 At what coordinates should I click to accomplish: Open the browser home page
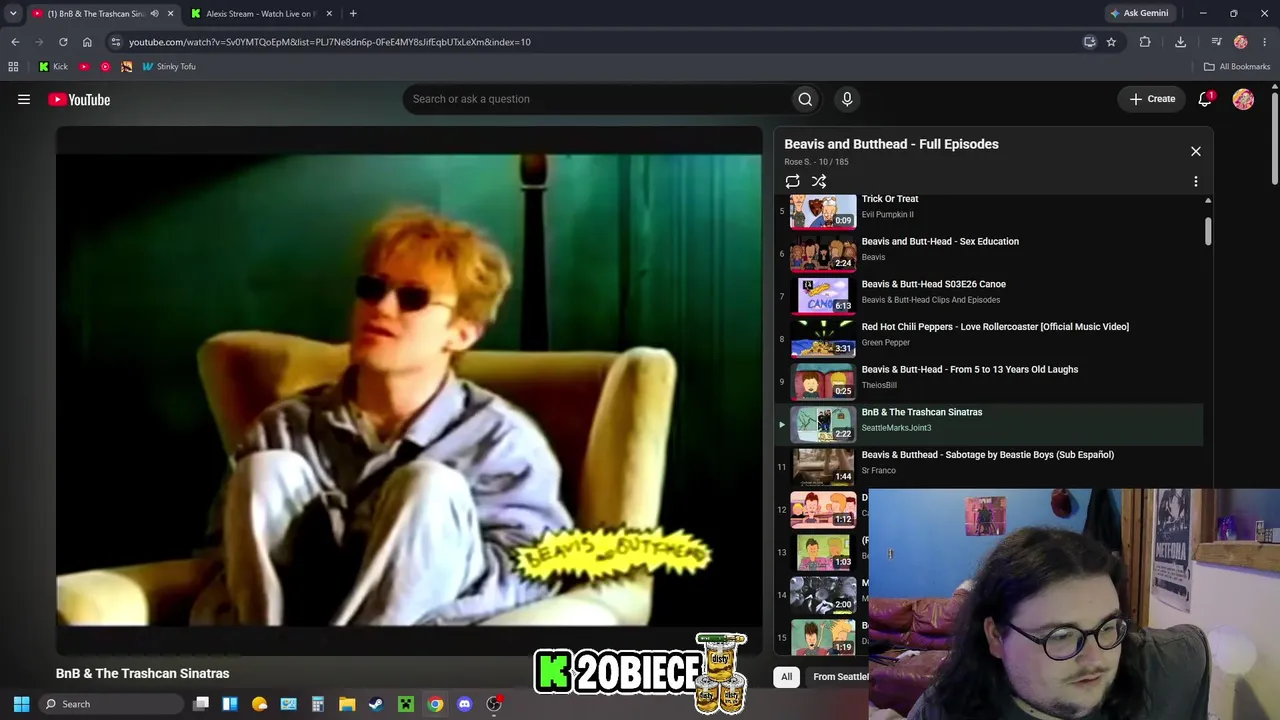pos(87,42)
